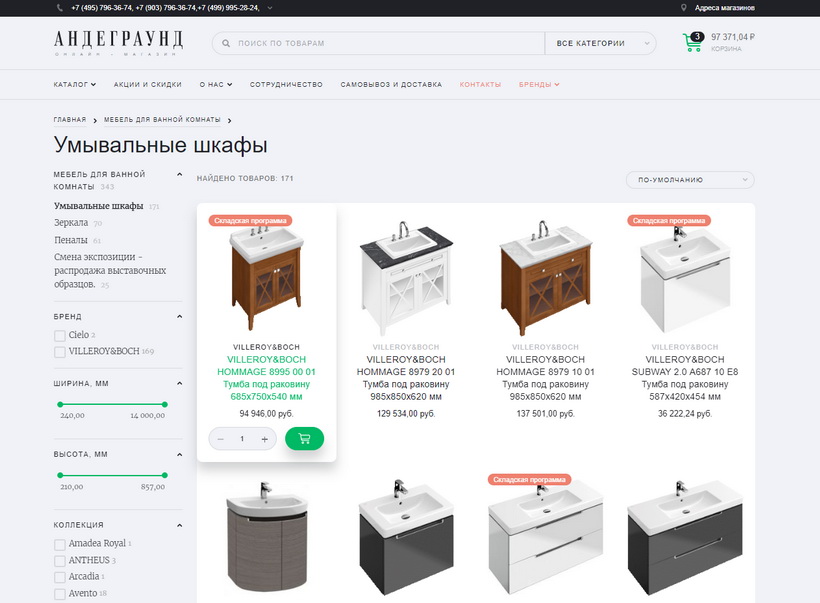Open the shopping cart icon
820x603 pixels.
[x=693, y=42]
